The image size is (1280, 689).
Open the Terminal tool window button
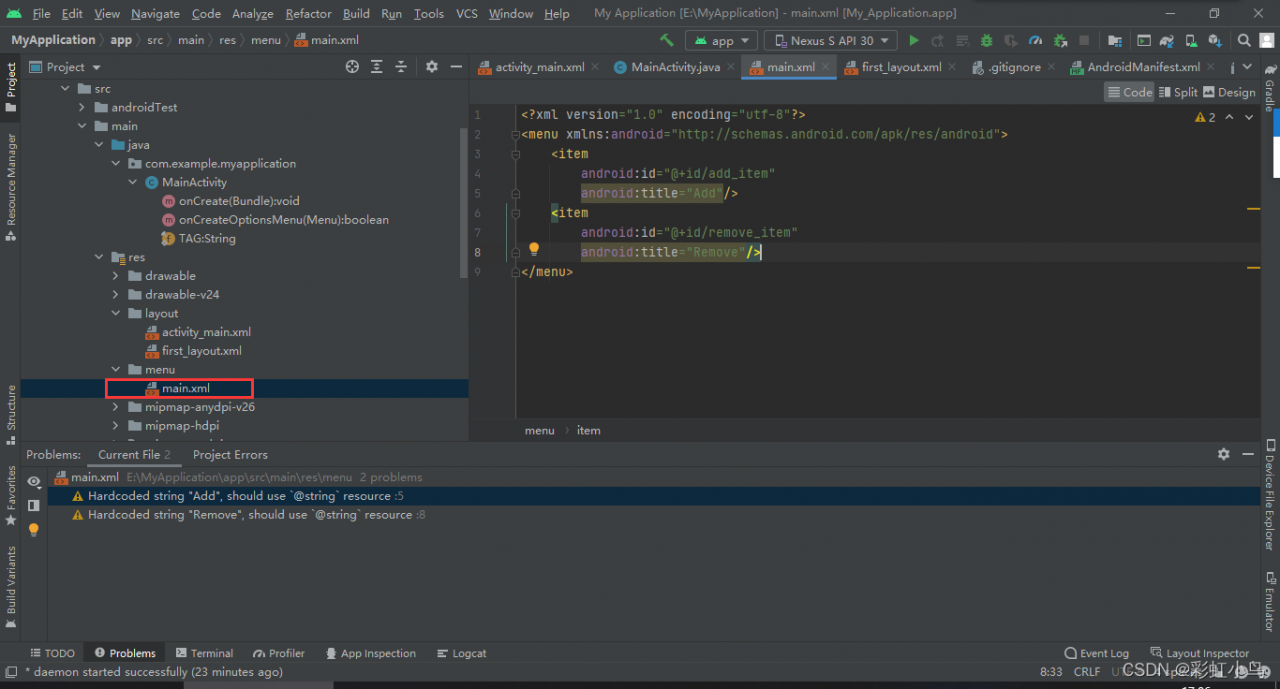pyautogui.click(x=204, y=653)
